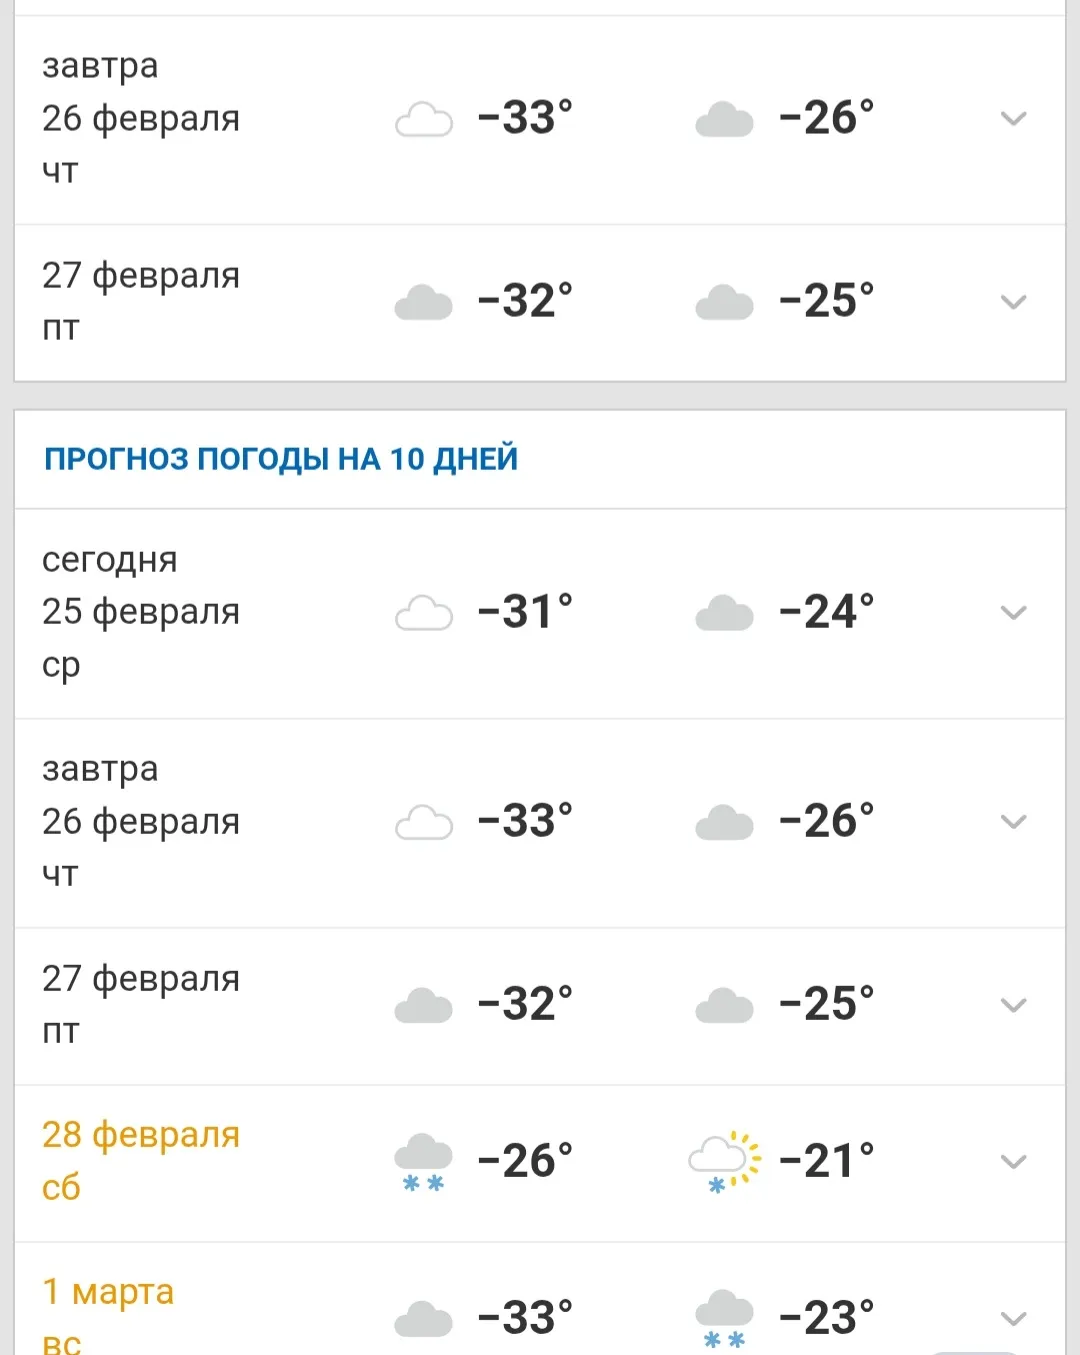Select the orange 28 февраля сб date label
The image size is (1080, 1355).
tap(141, 1161)
